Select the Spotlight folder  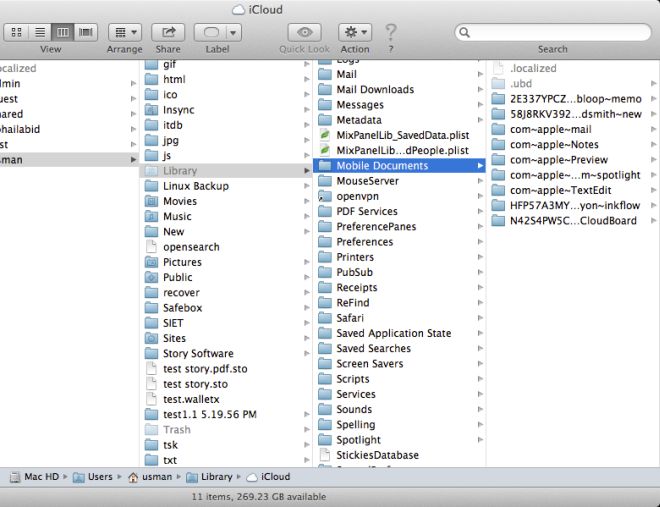(399, 440)
